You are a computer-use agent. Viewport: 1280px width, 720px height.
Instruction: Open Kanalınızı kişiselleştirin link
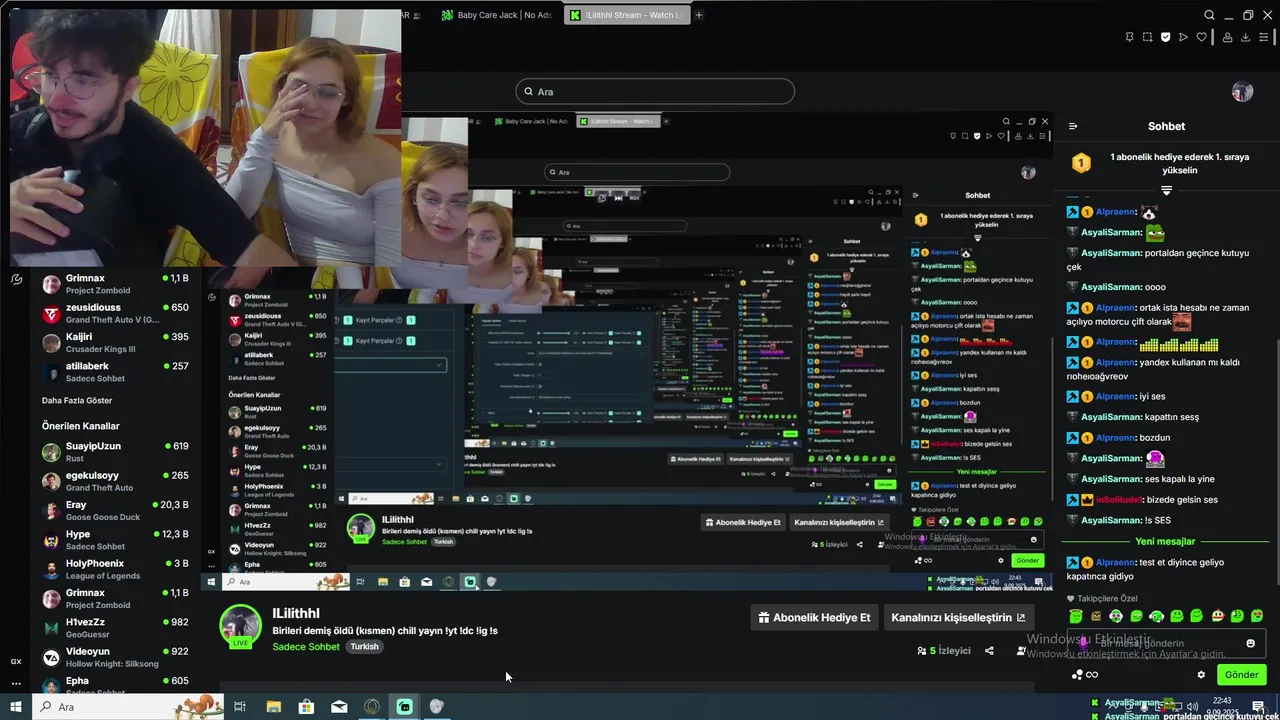[958, 618]
